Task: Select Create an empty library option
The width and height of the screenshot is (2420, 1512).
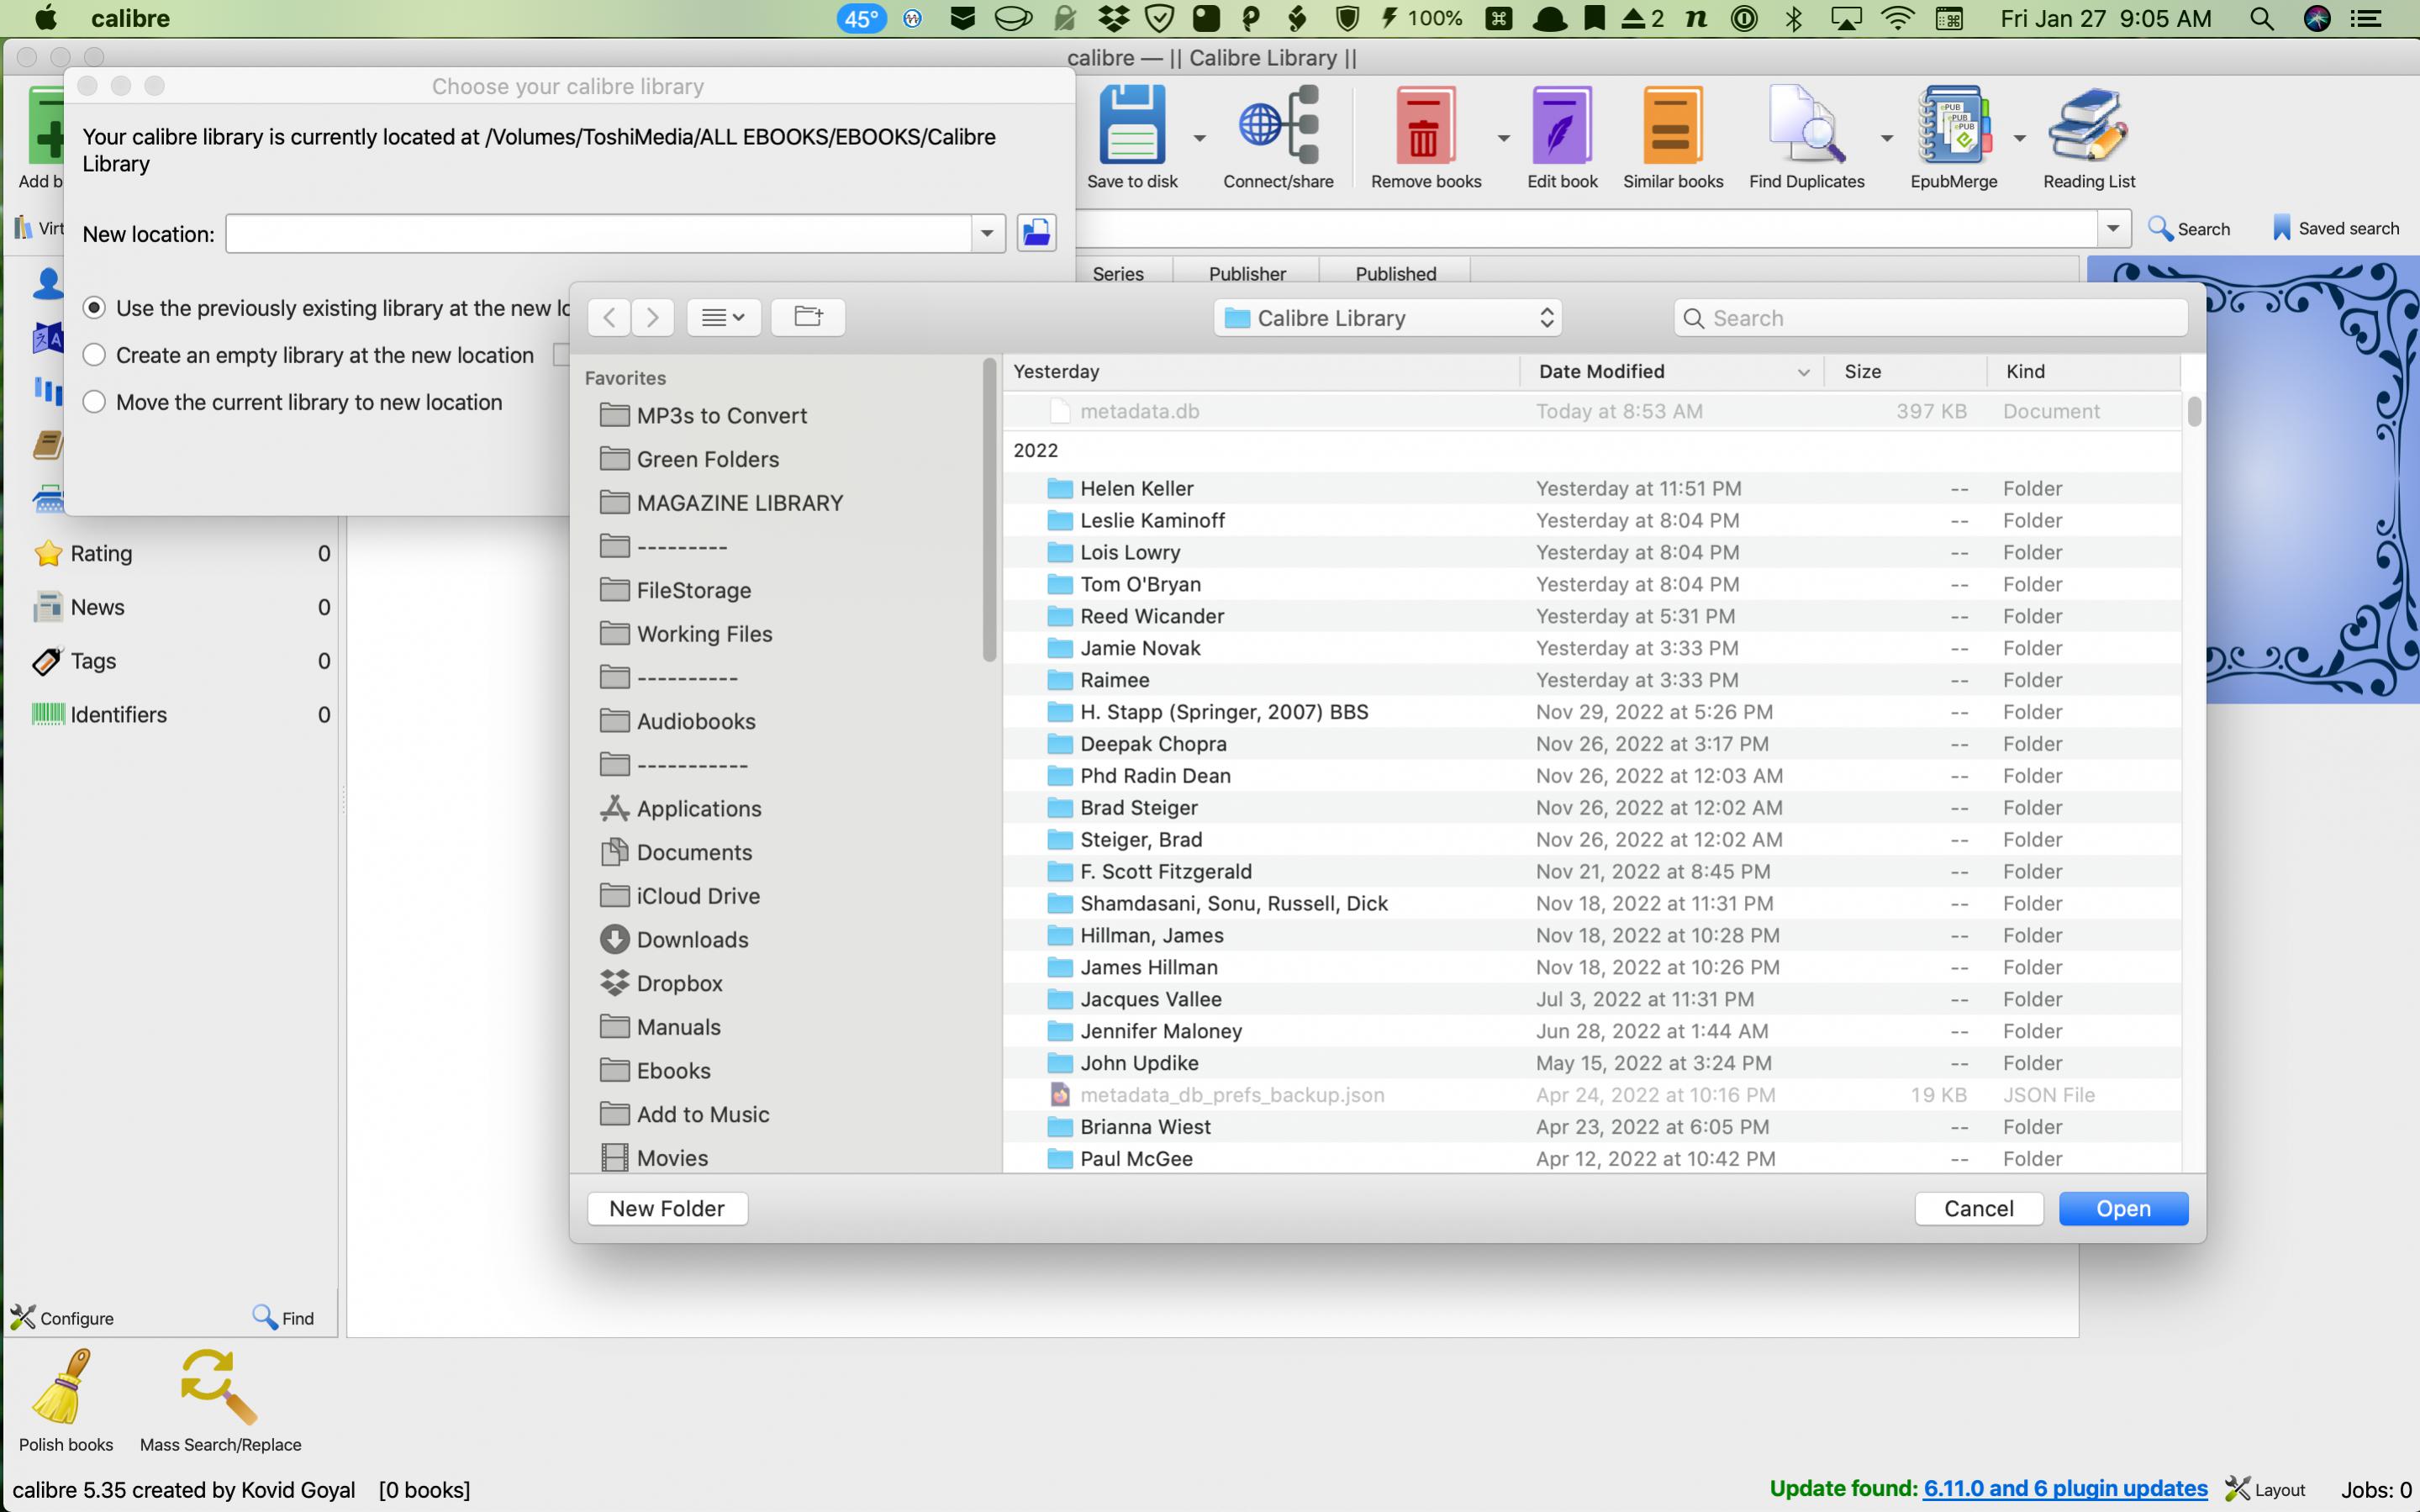Action: (94, 355)
